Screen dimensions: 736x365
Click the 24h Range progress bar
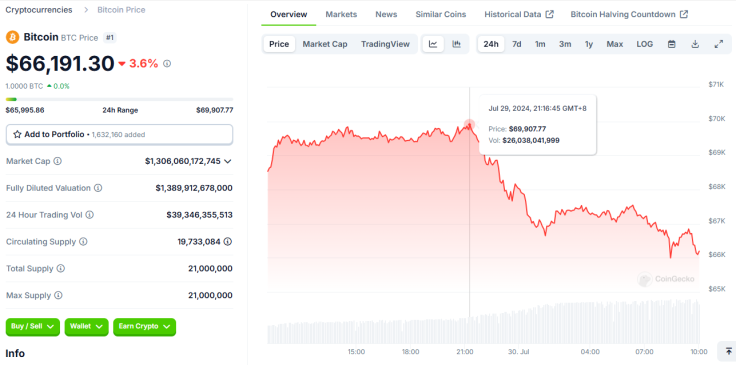pyautogui.click(x=119, y=99)
